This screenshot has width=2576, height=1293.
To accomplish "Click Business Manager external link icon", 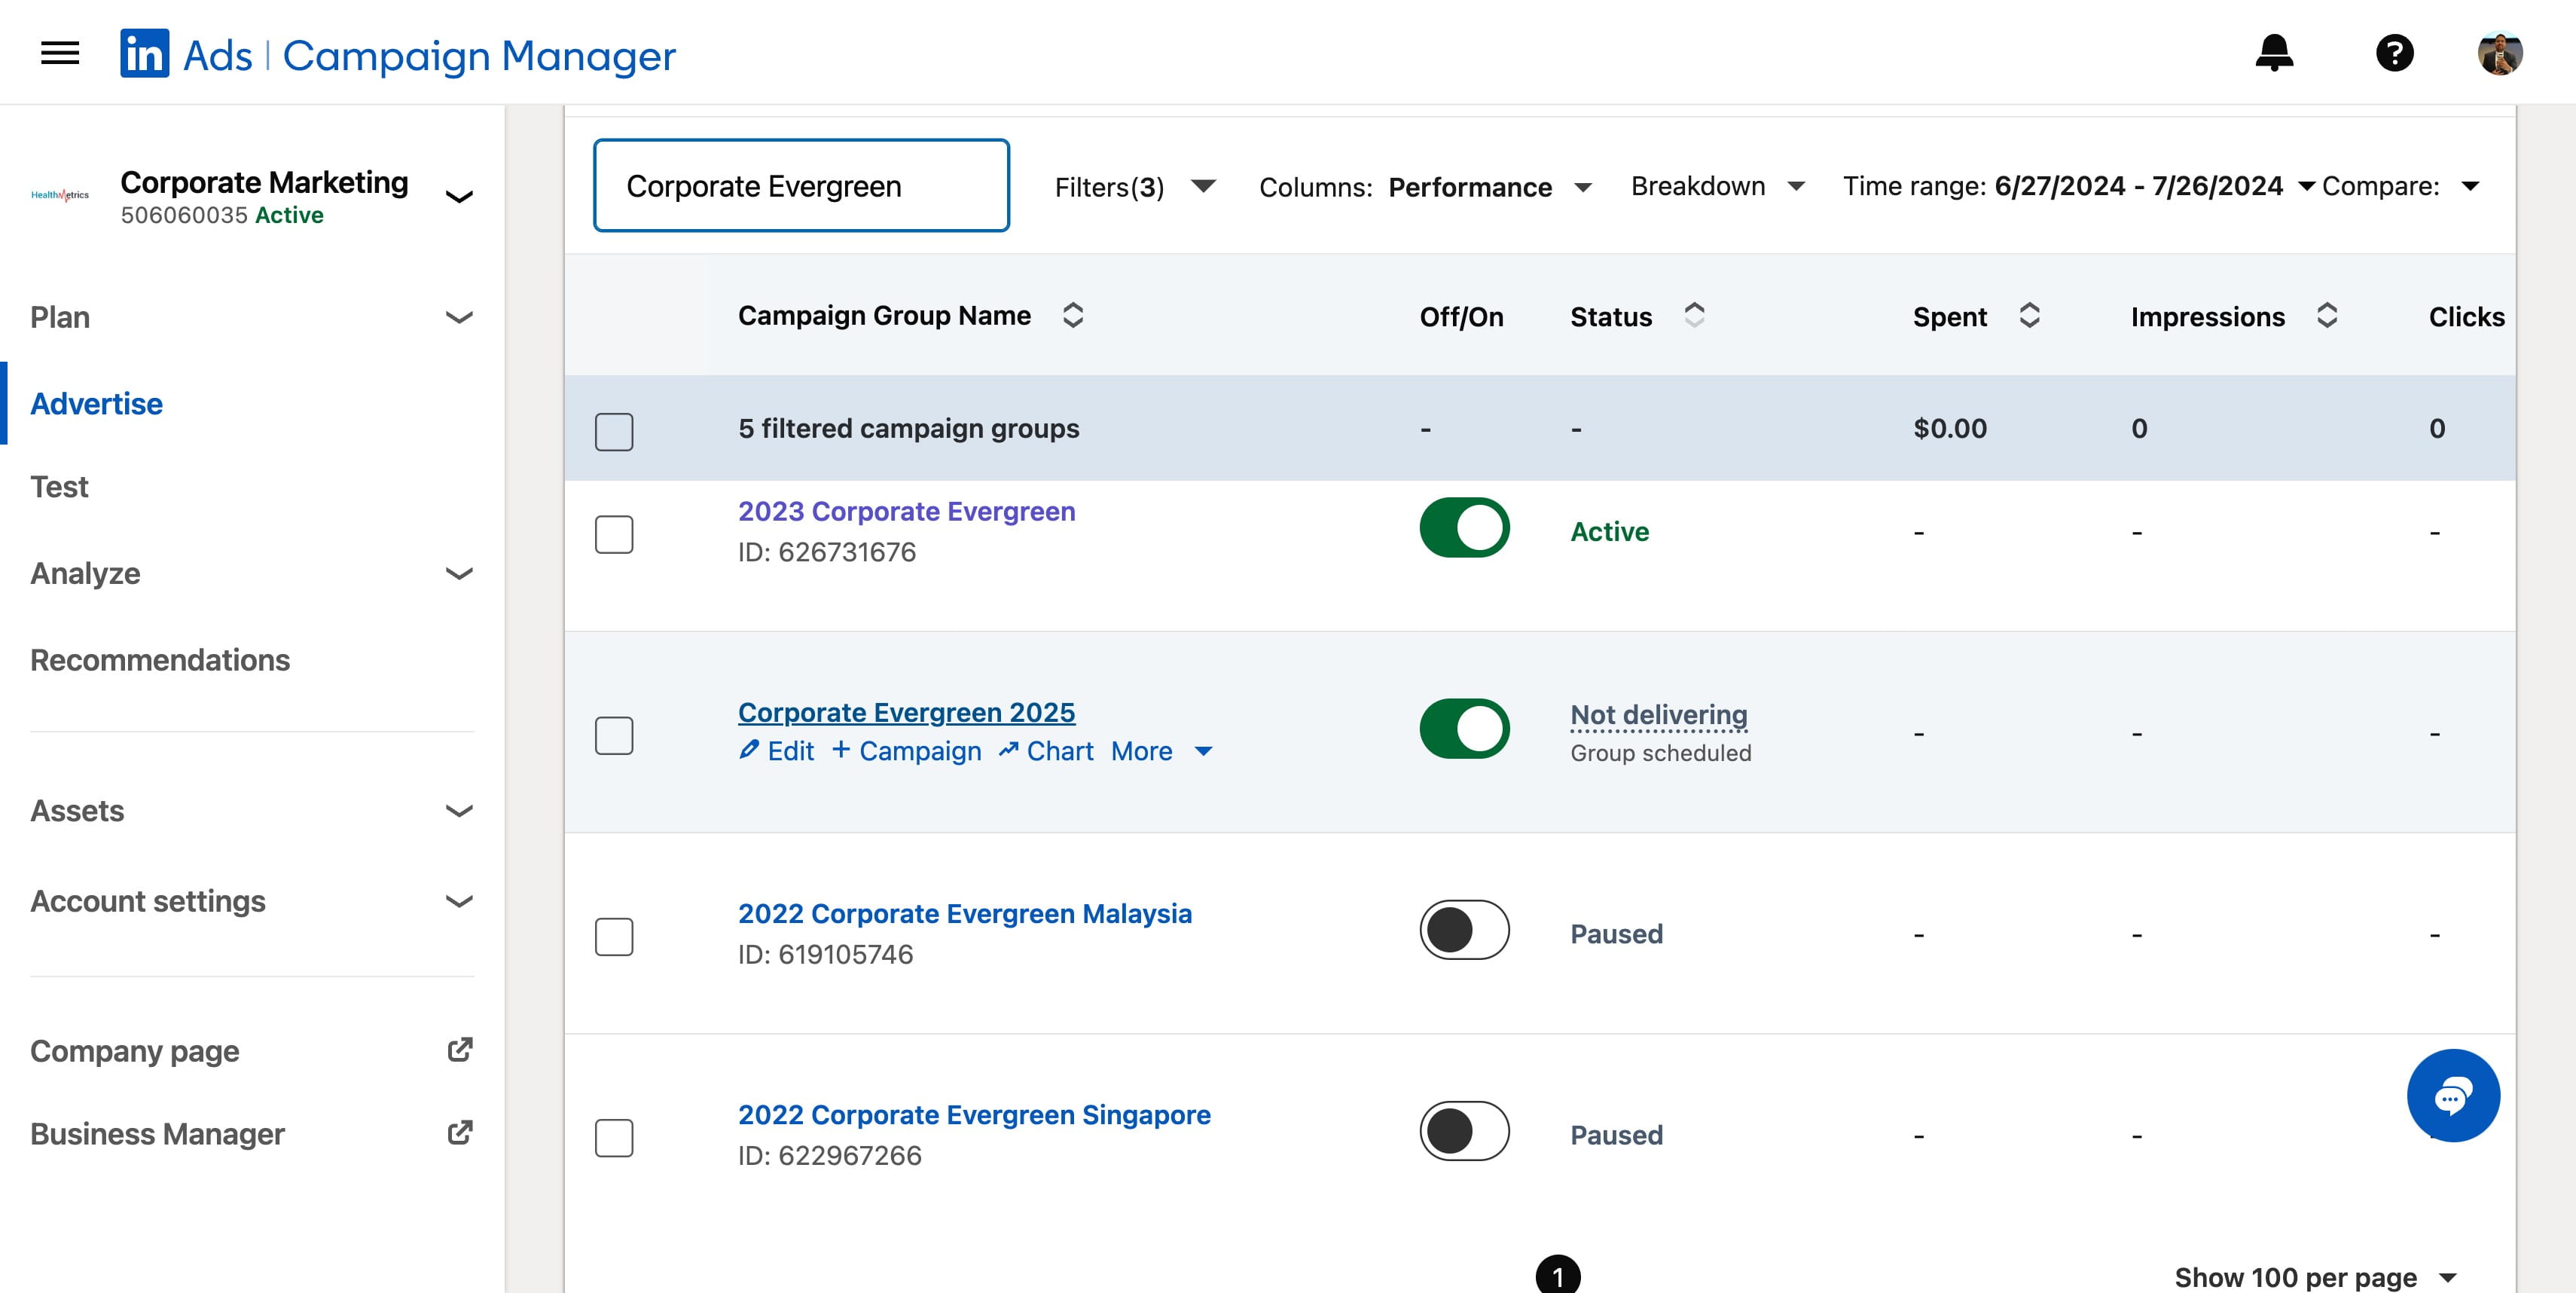I will [460, 1133].
